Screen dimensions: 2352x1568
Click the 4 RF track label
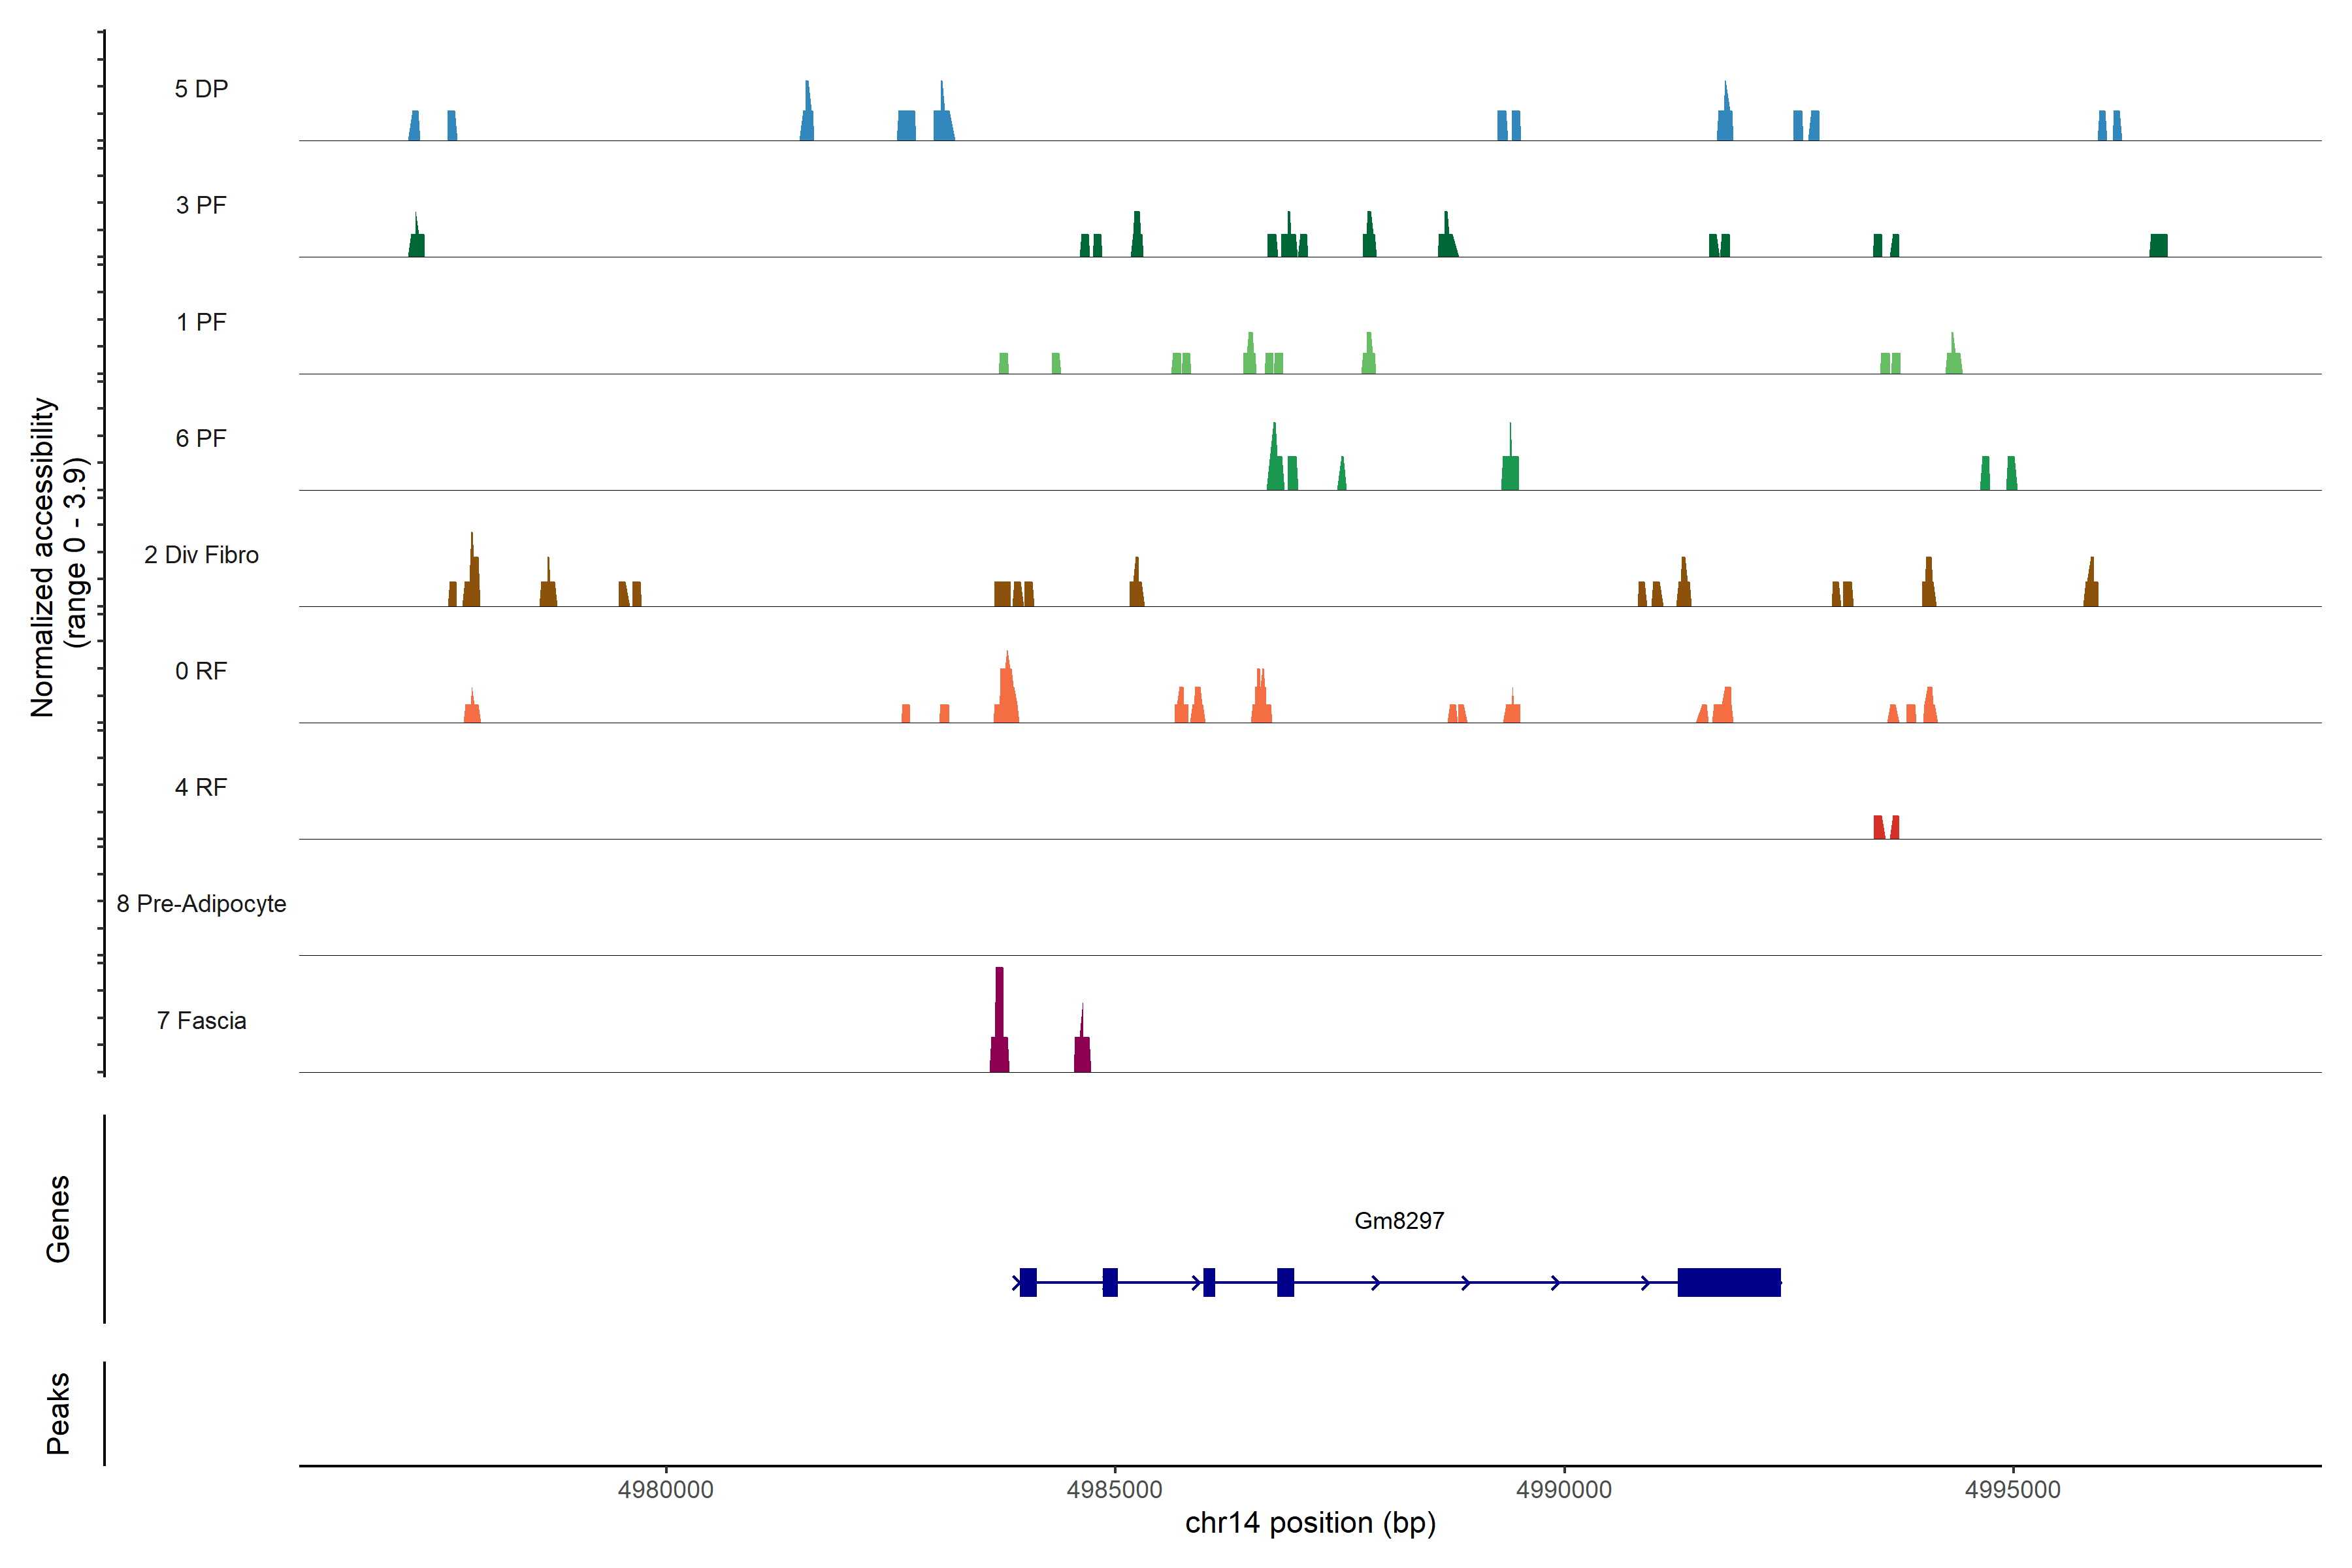pos(201,787)
